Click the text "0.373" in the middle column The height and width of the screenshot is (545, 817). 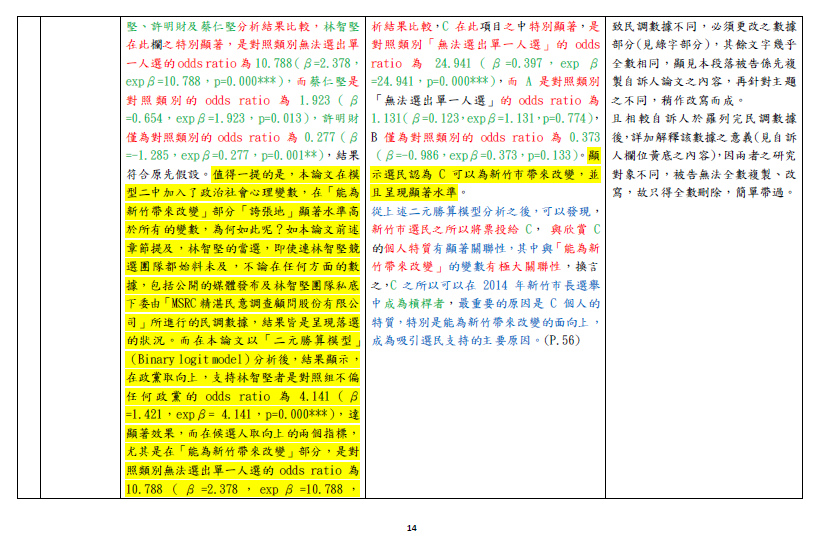tap(583, 137)
